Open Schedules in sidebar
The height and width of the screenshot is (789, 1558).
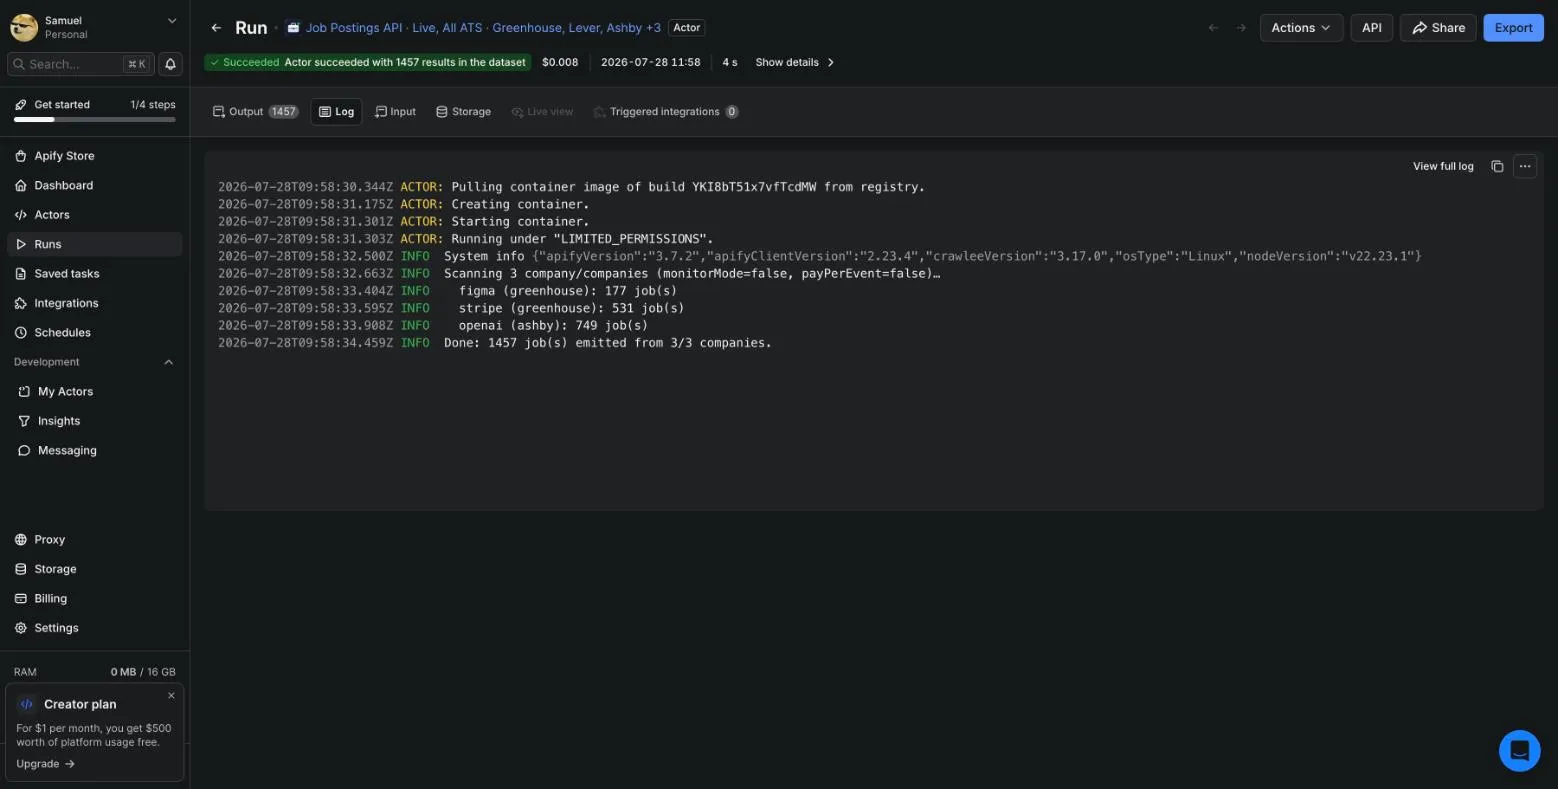coord(95,333)
